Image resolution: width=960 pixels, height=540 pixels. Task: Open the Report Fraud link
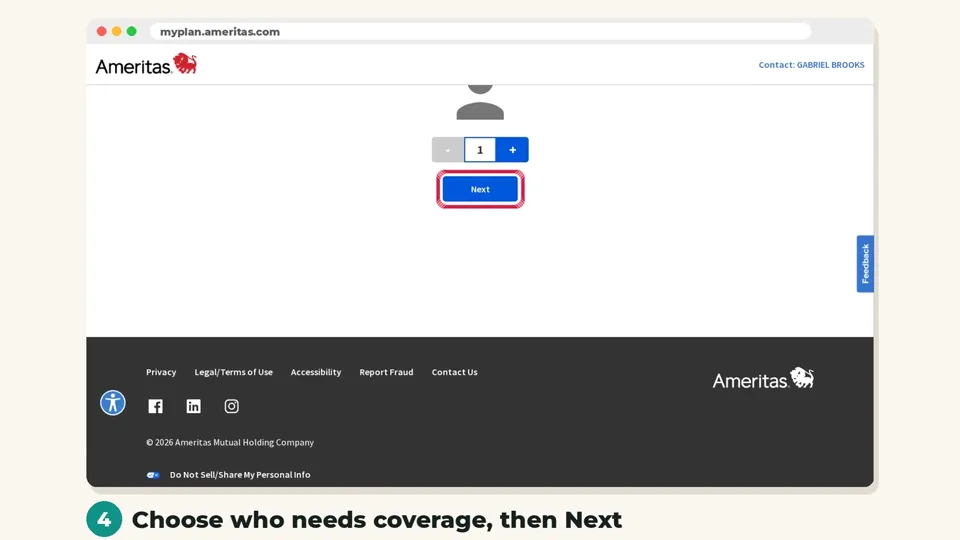click(x=386, y=372)
